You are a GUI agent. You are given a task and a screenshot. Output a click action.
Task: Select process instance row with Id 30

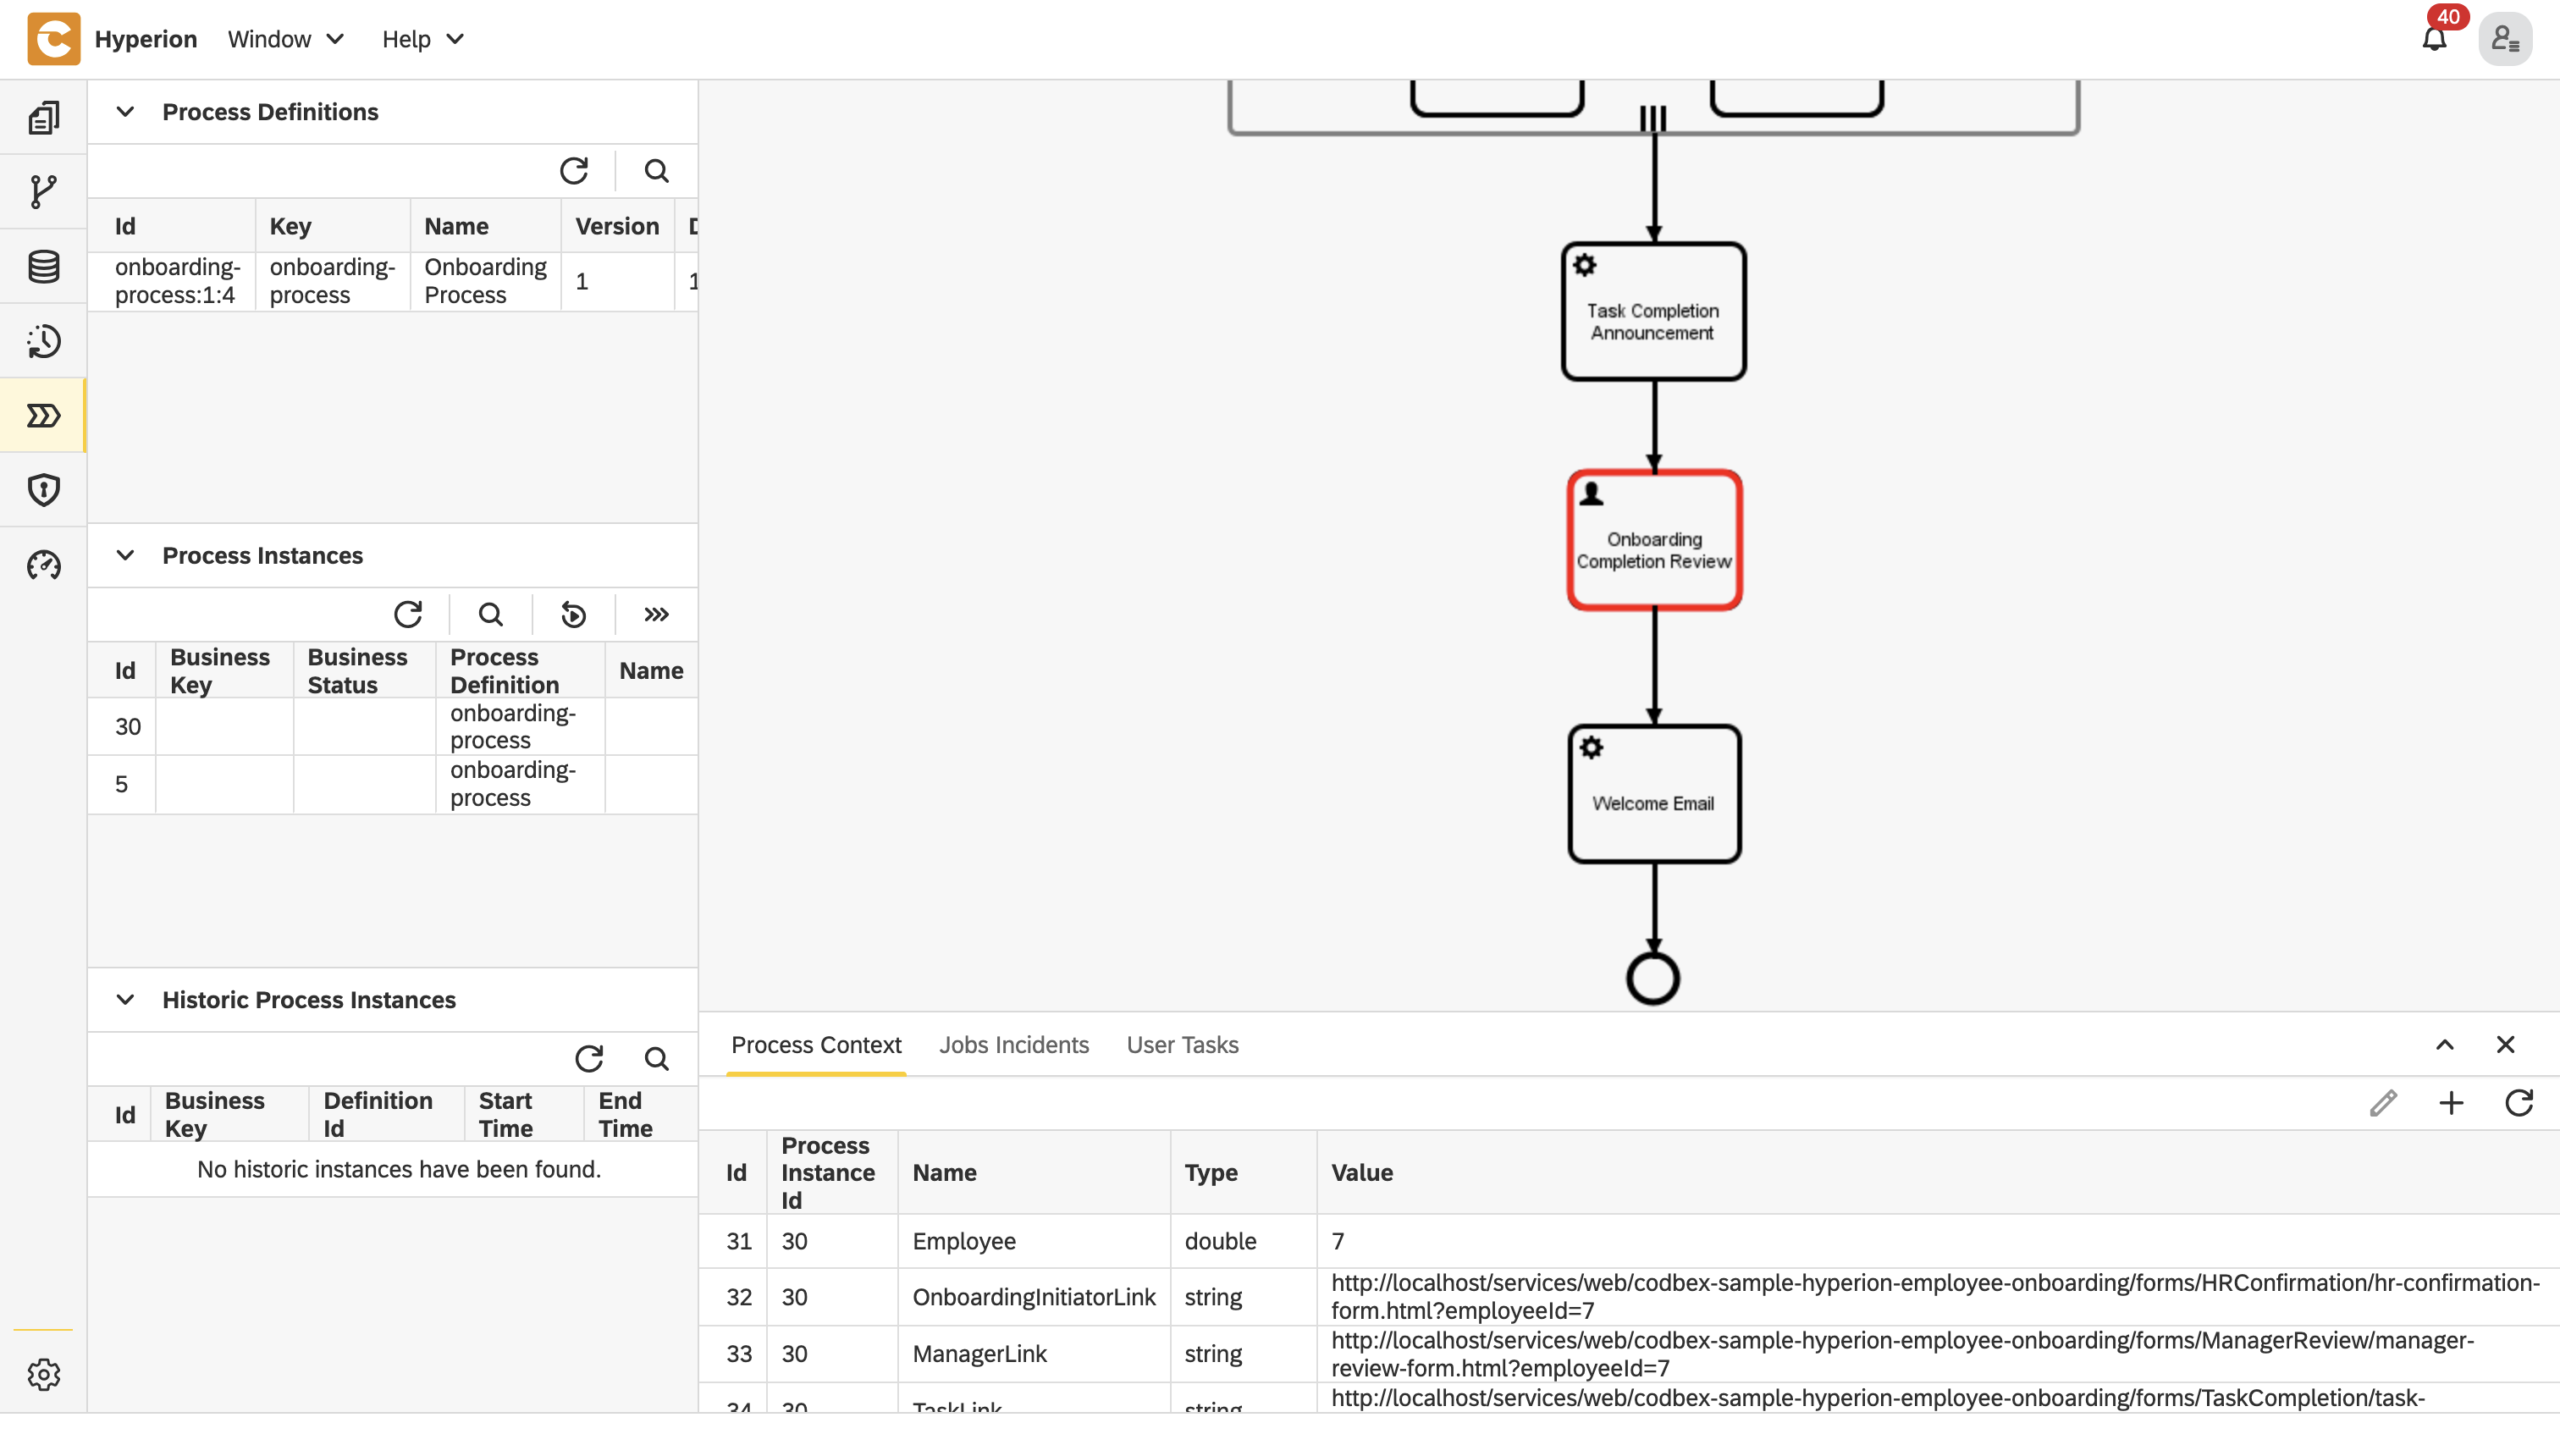[x=392, y=727]
